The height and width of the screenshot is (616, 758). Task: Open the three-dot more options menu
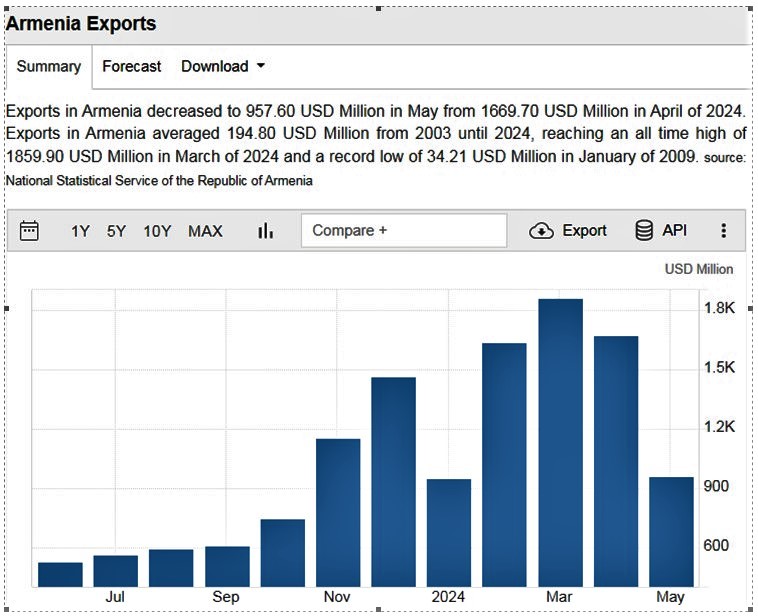pos(724,231)
